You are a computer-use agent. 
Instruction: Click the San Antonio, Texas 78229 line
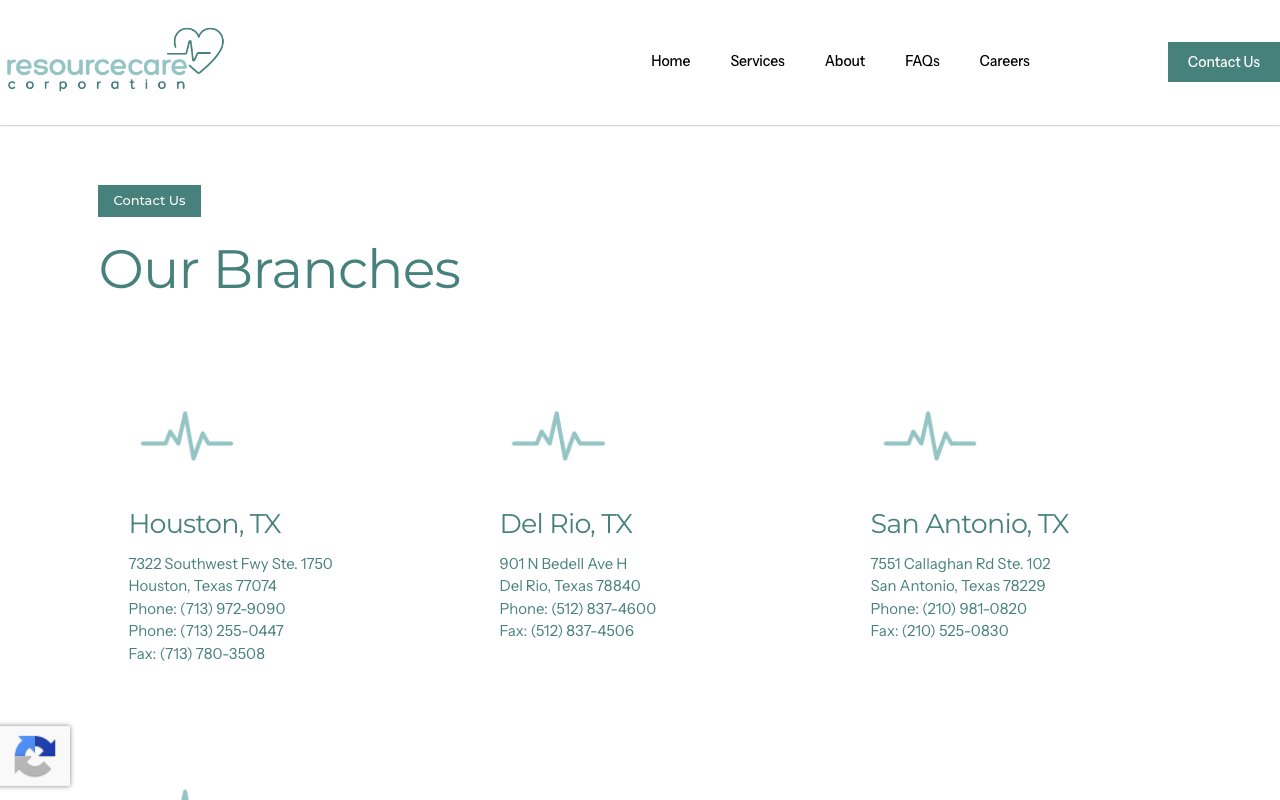point(958,586)
